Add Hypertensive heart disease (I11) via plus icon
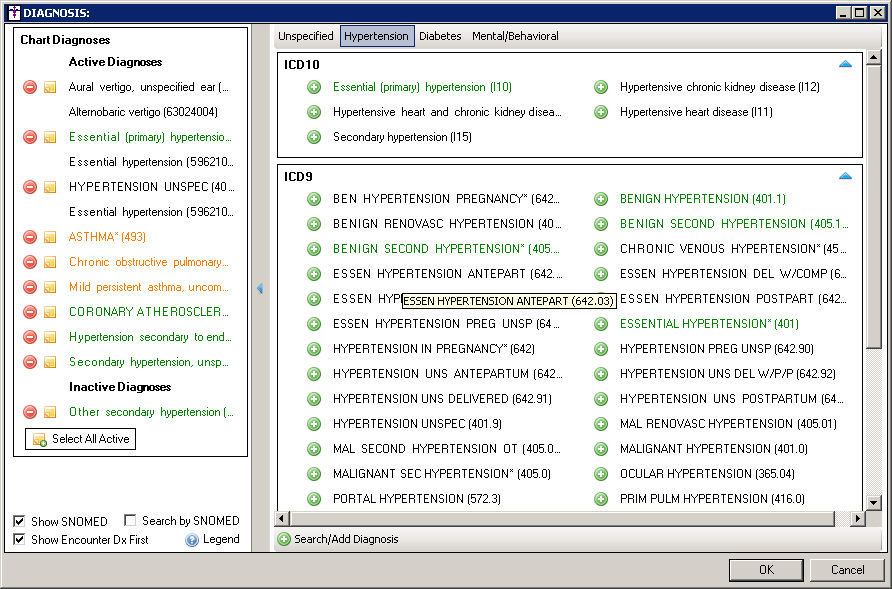892x589 pixels. [601, 112]
